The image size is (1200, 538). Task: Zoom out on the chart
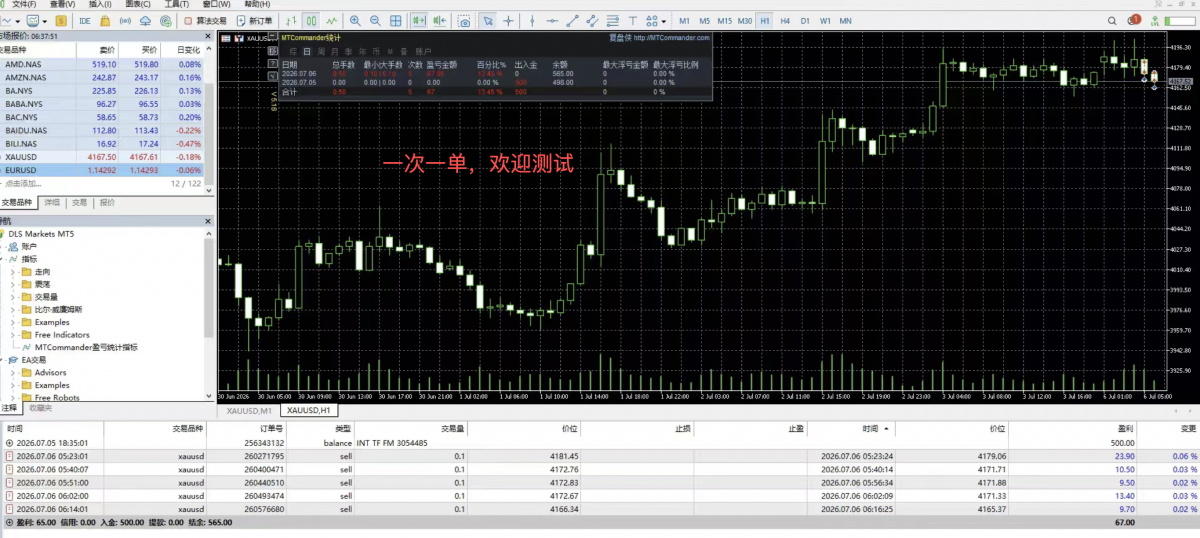click(x=374, y=20)
